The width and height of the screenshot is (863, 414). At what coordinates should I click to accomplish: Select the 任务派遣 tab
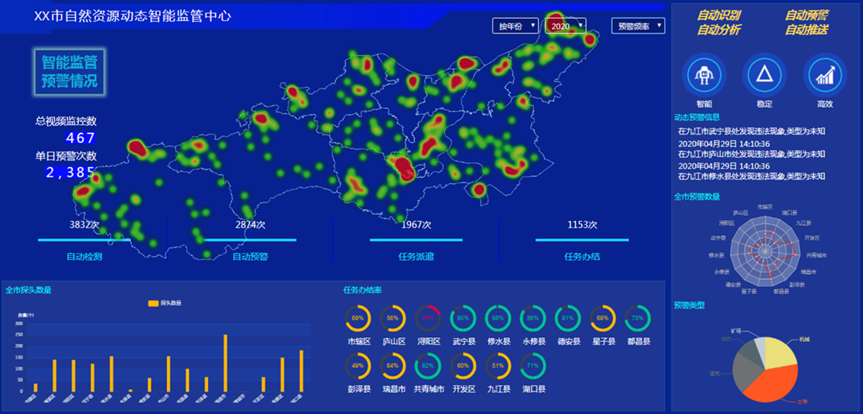[415, 256]
